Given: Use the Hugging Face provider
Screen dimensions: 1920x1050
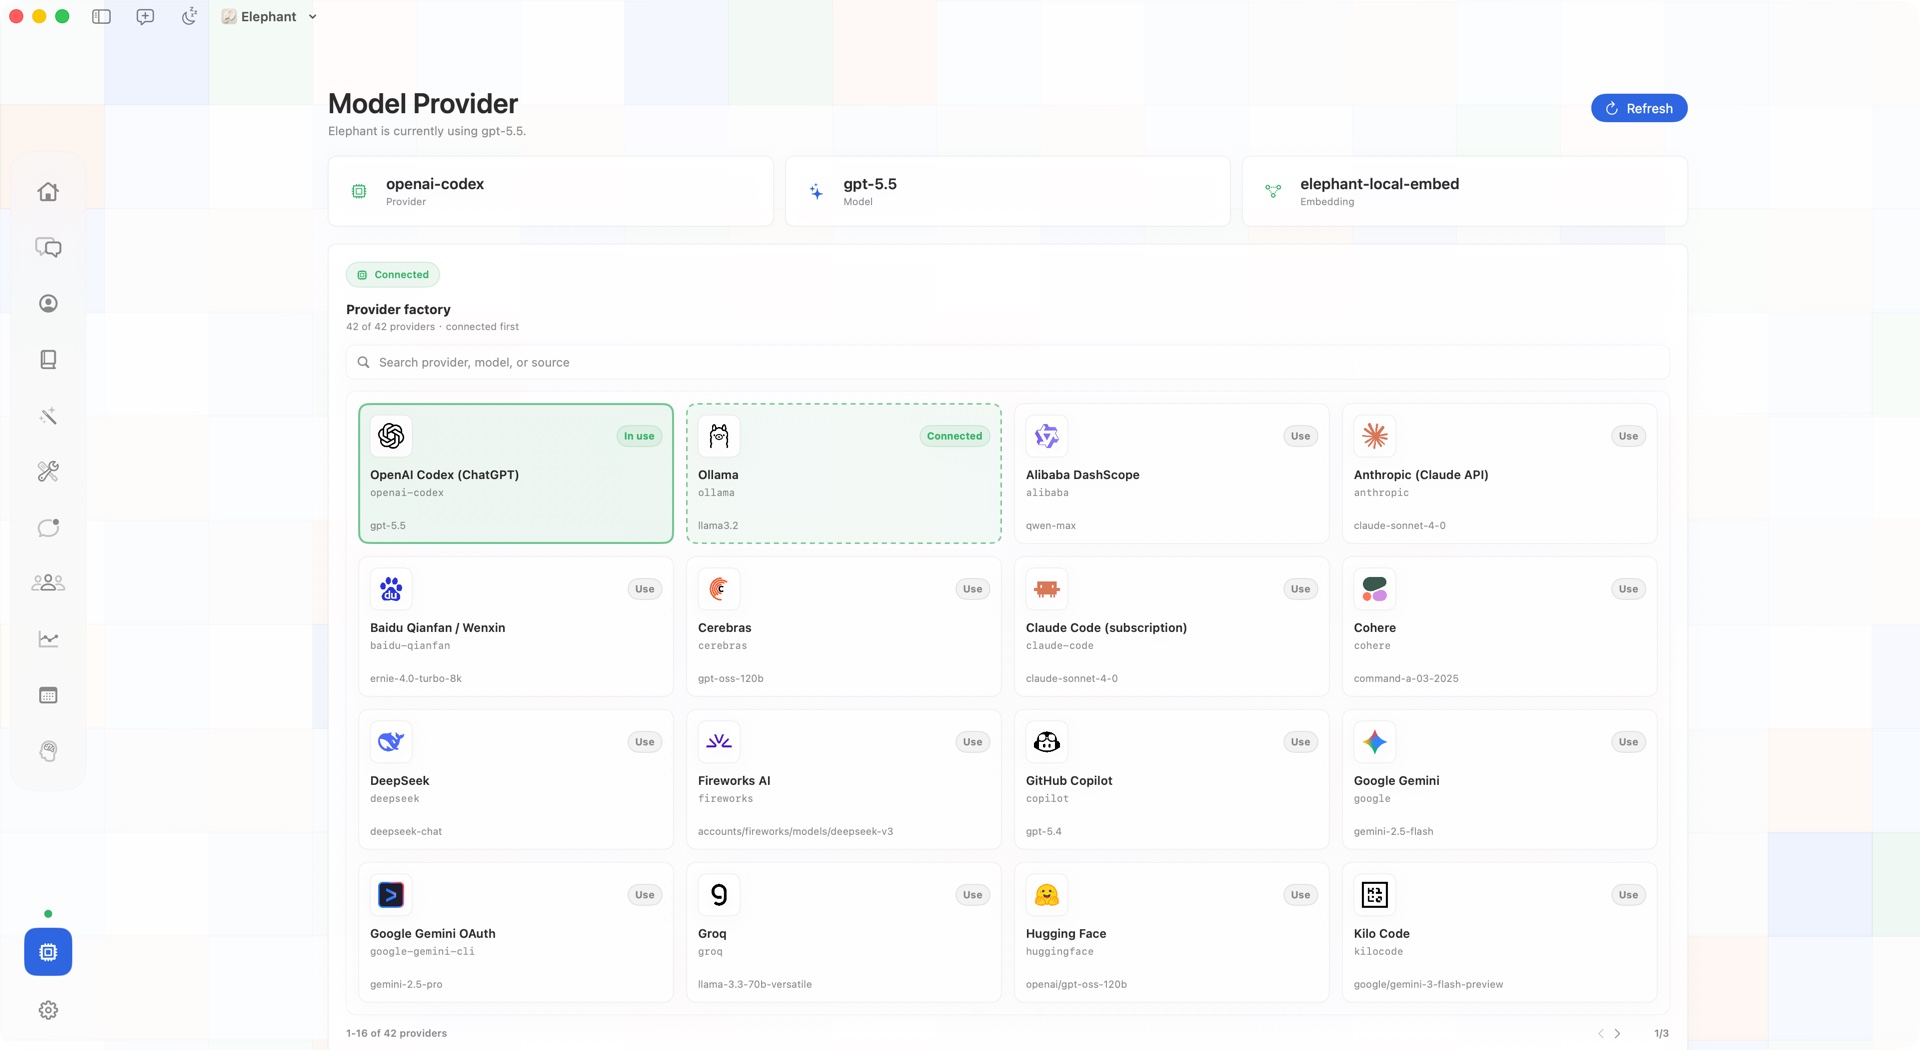Looking at the screenshot, I should click(1300, 895).
